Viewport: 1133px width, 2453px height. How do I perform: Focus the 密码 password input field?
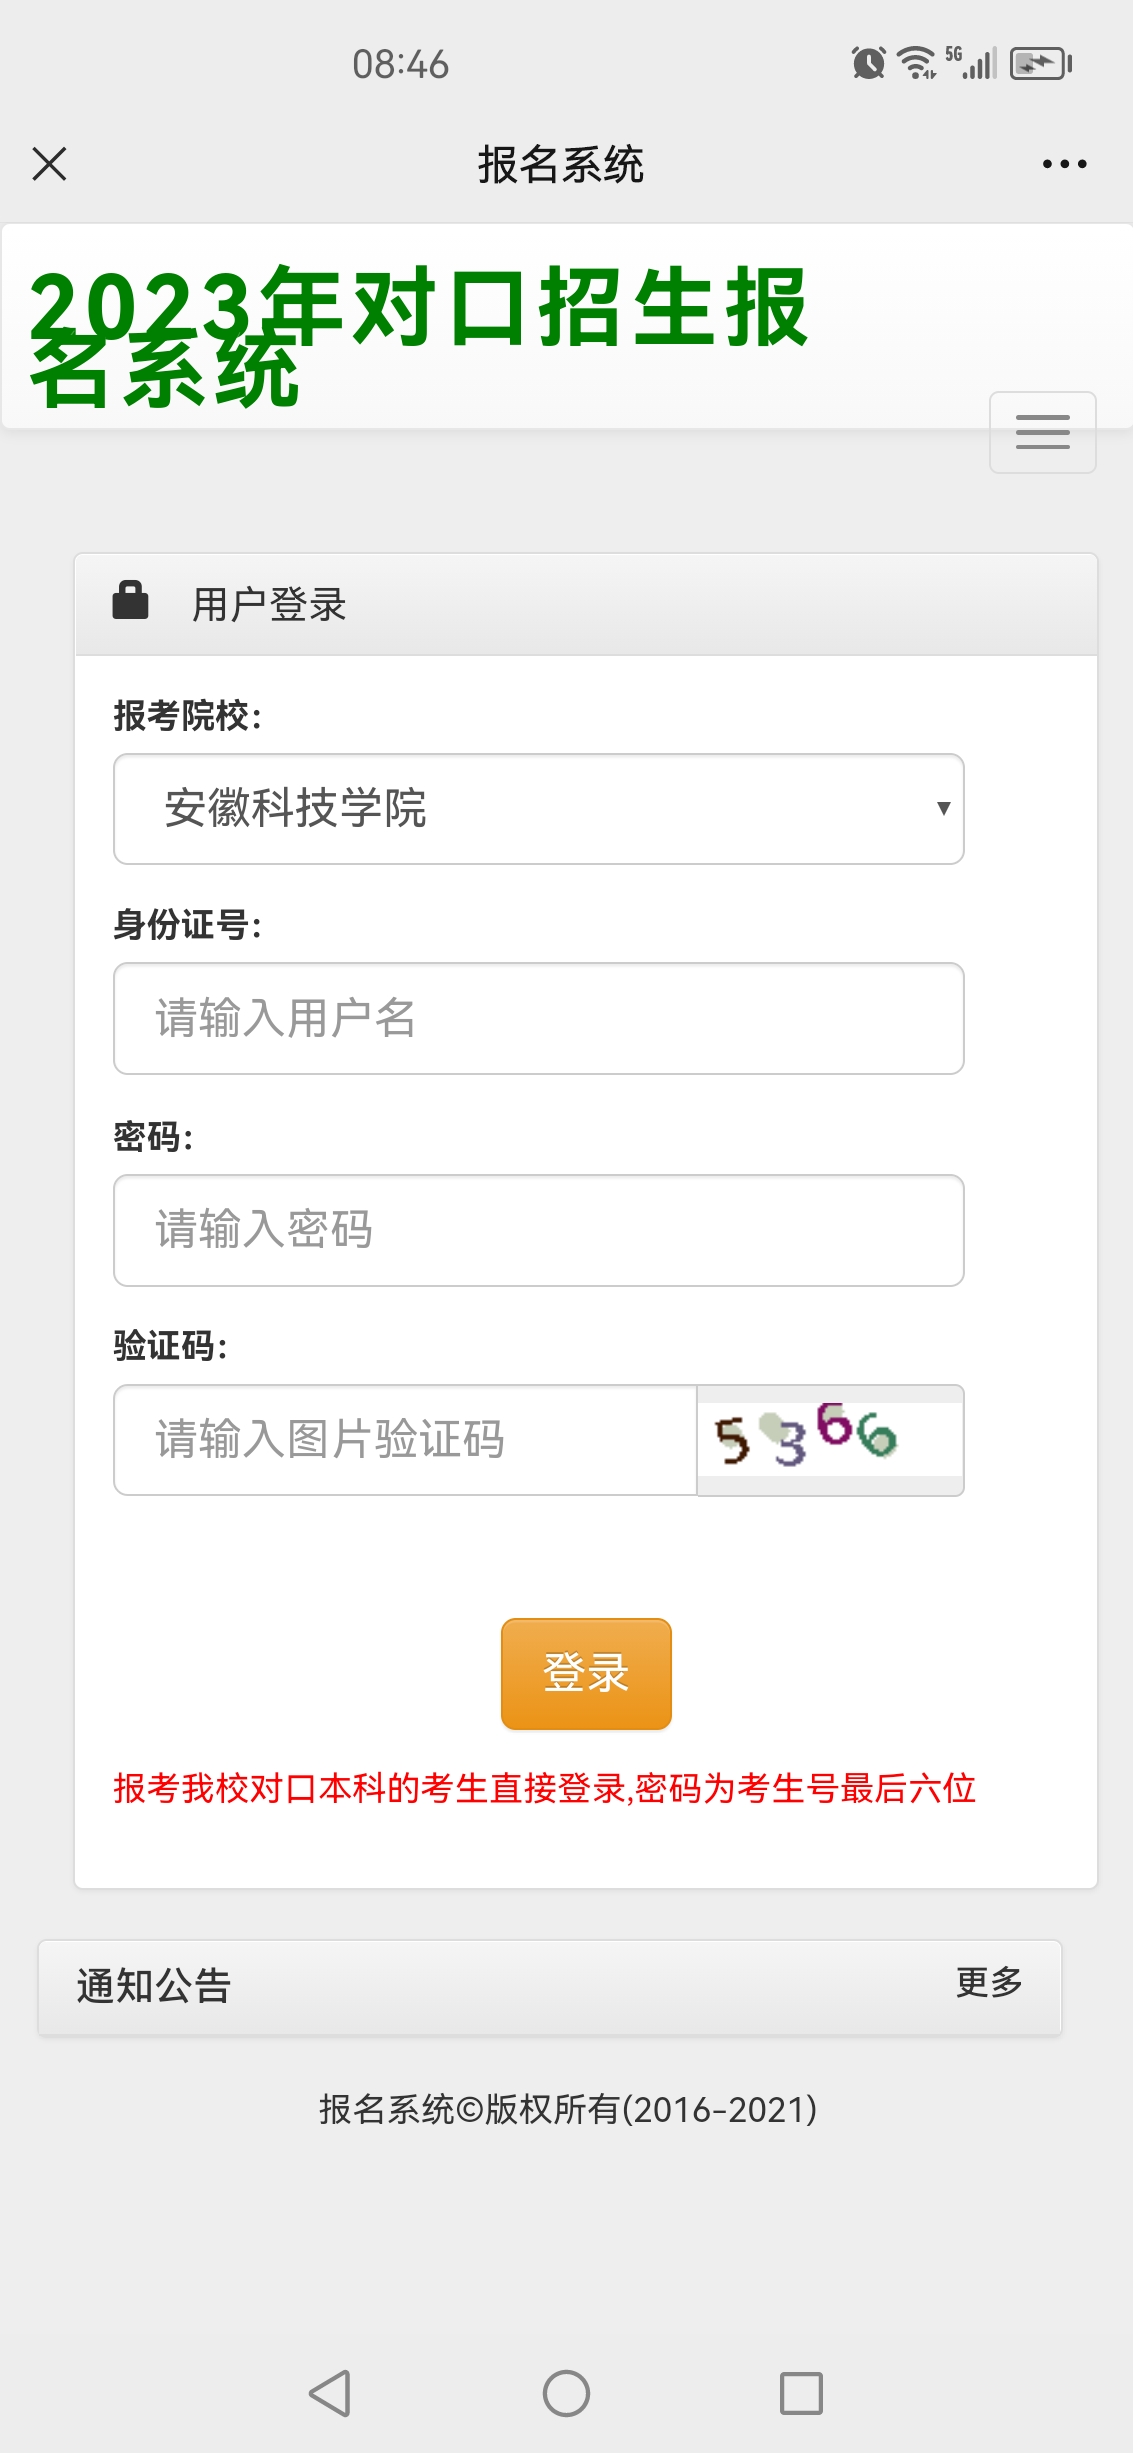click(538, 1230)
